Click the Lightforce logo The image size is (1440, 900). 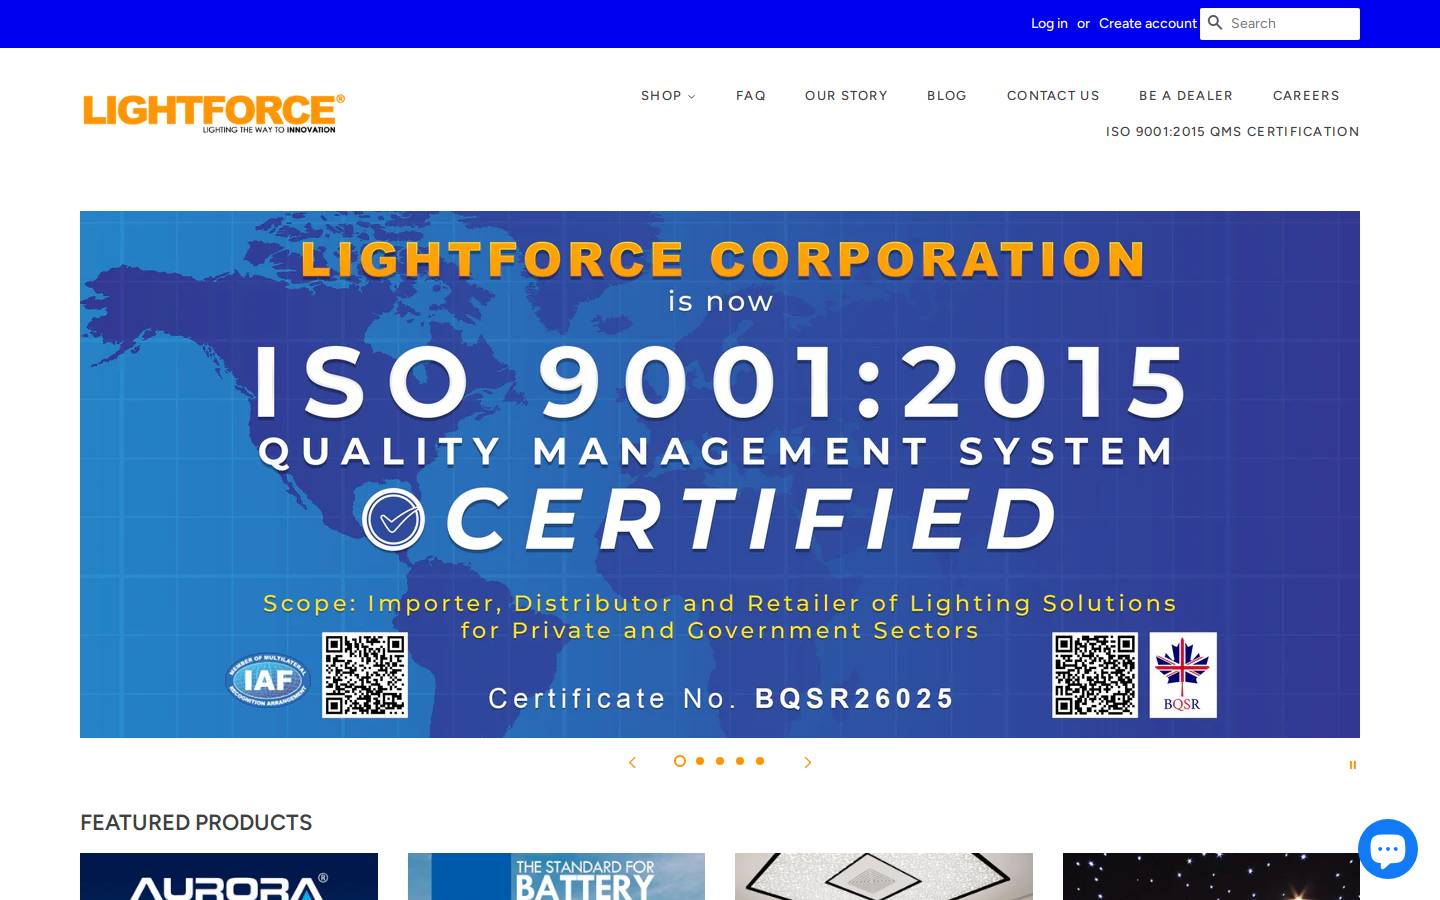pos(214,113)
